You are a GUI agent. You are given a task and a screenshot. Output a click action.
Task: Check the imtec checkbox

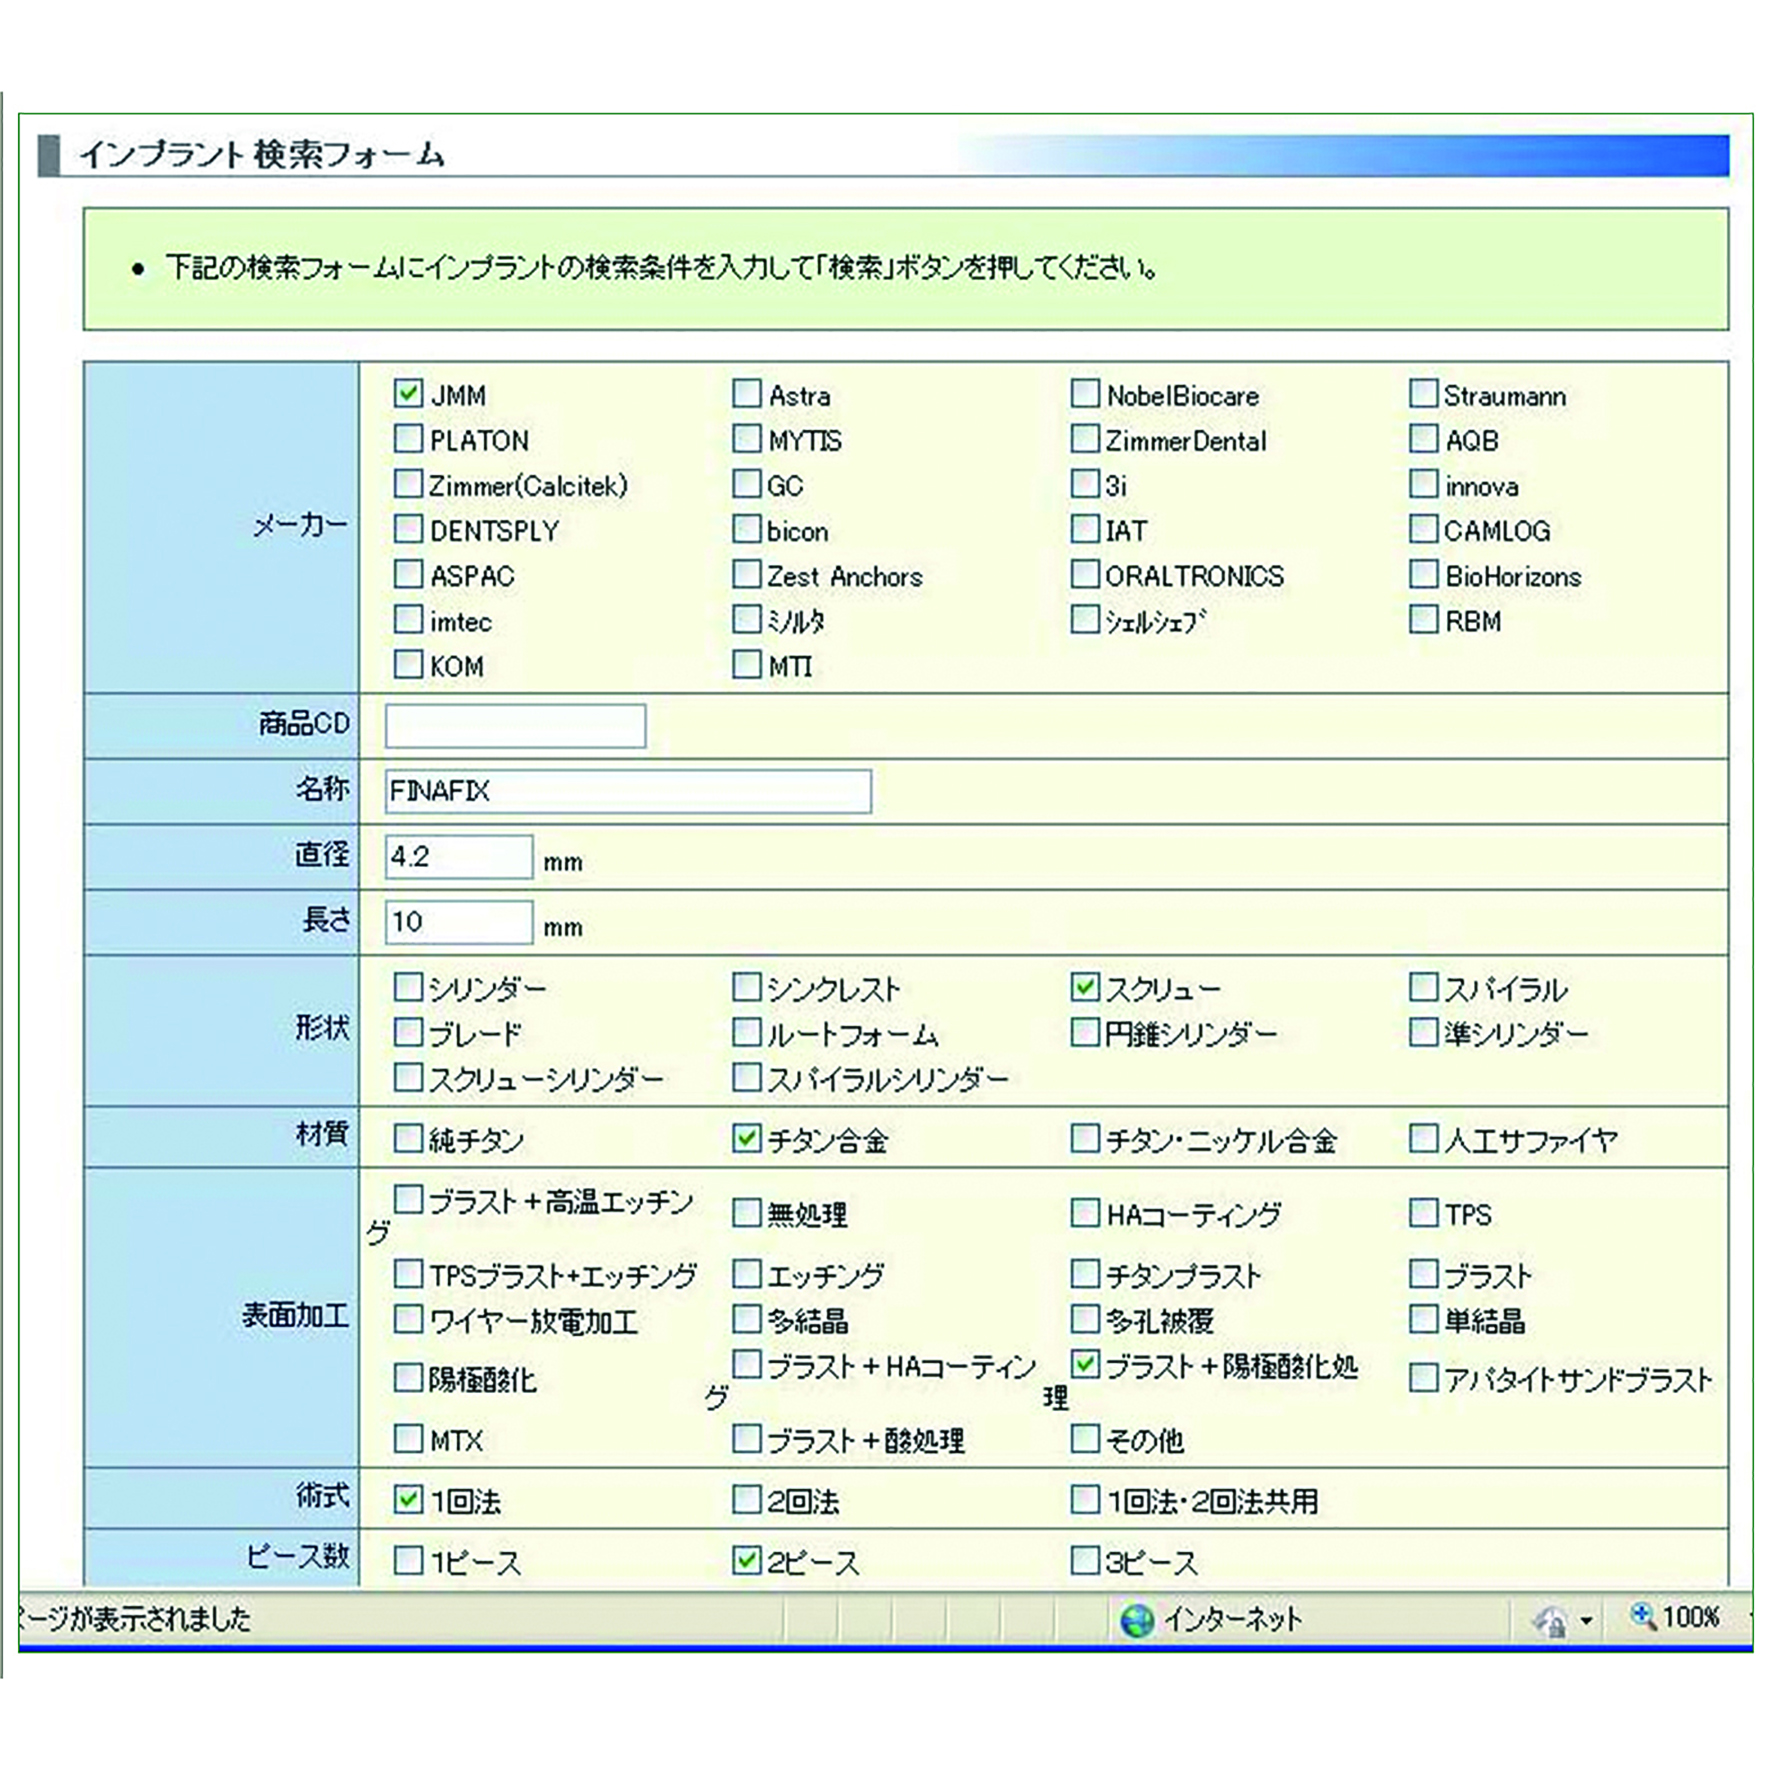point(408,620)
